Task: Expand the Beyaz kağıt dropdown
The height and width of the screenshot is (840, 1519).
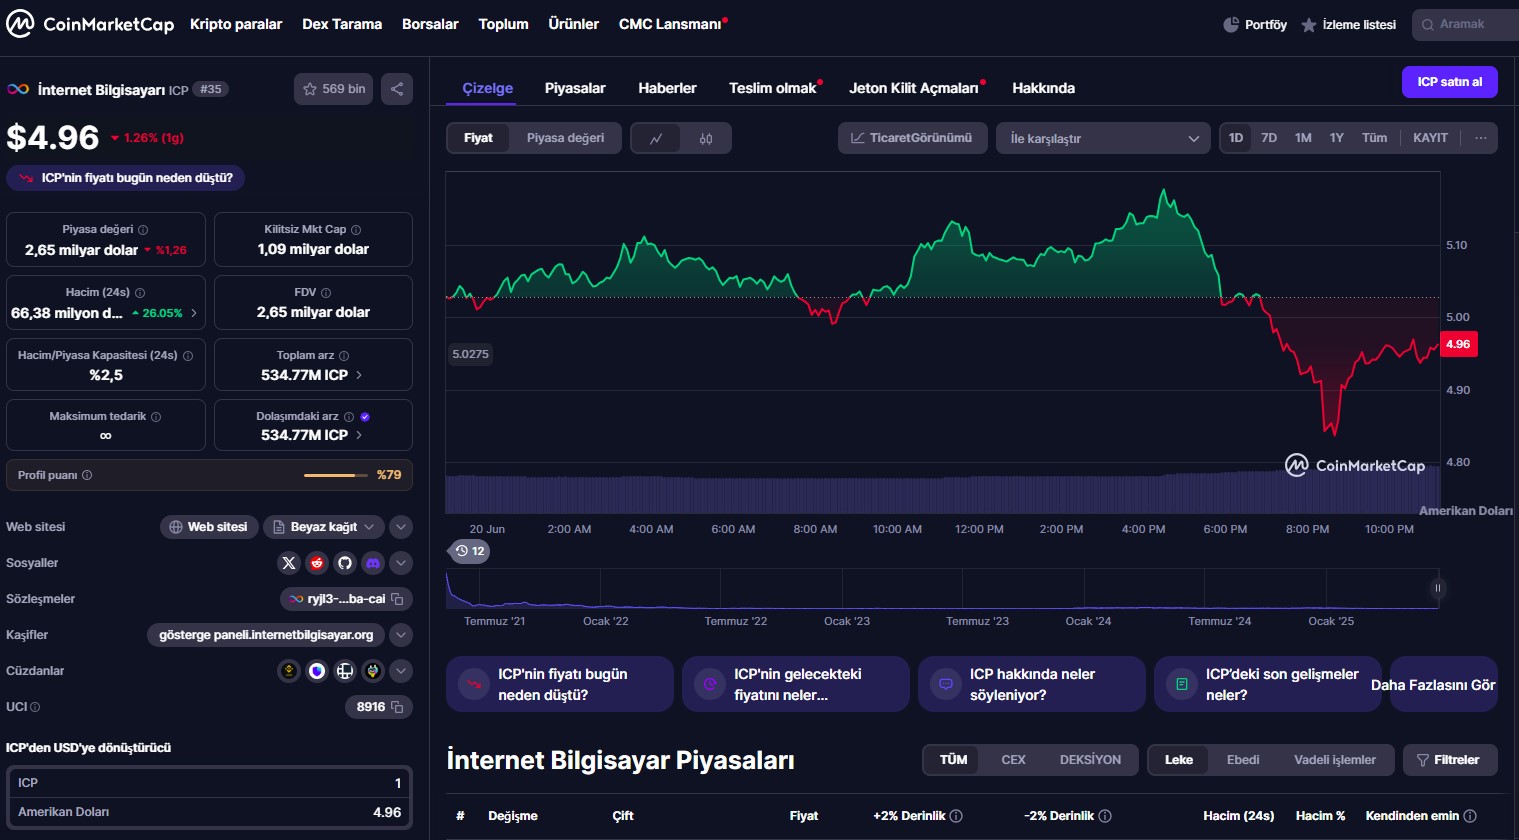Action: point(324,527)
